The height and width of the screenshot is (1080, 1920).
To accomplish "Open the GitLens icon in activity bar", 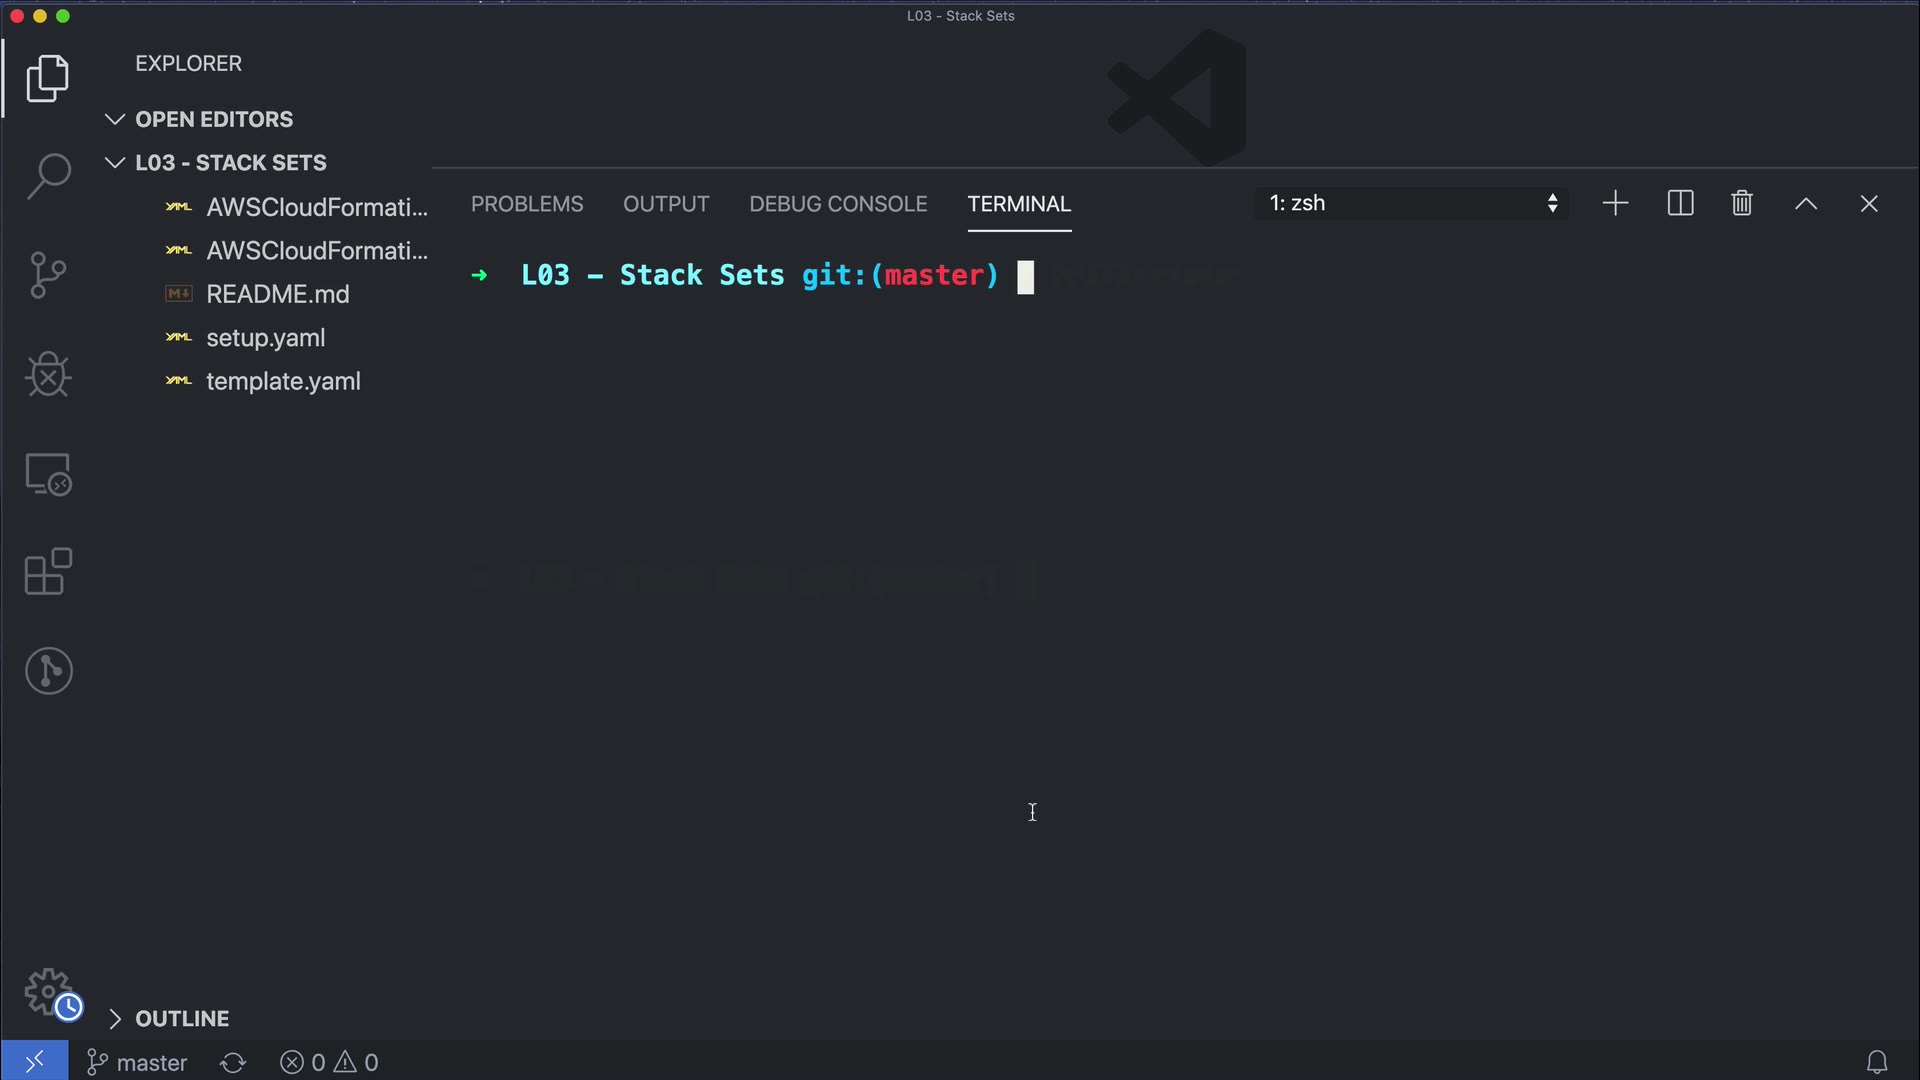I will pyautogui.click(x=48, y=671).
